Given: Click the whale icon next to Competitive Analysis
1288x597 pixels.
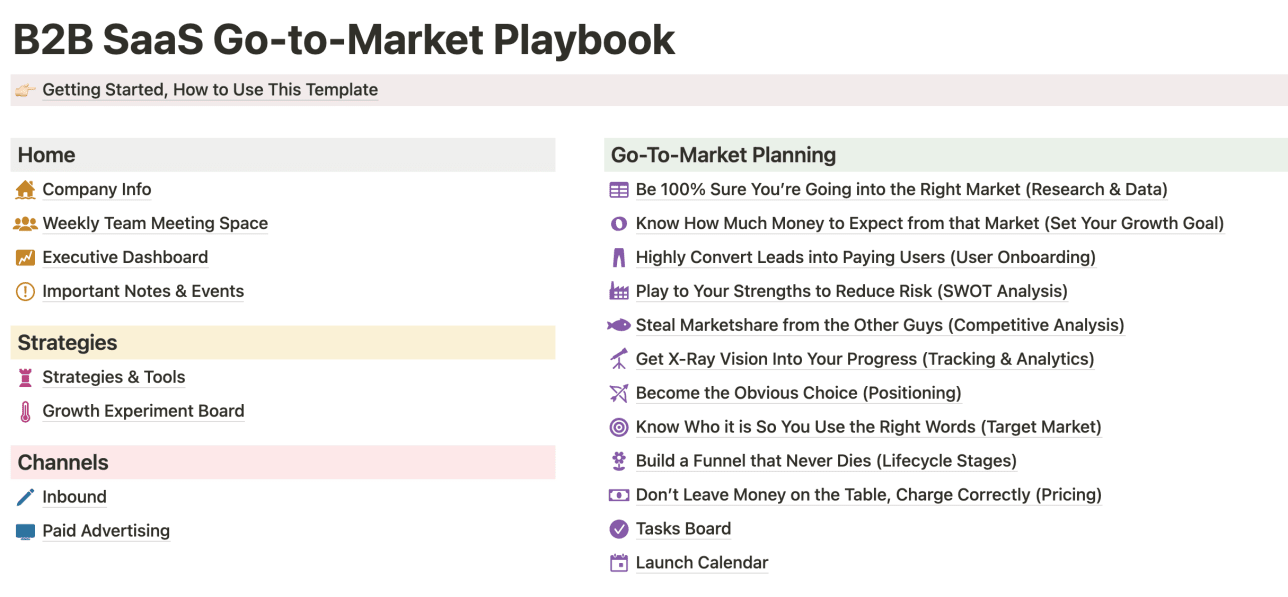Looking at the screenshot, I should coord(618,325).
